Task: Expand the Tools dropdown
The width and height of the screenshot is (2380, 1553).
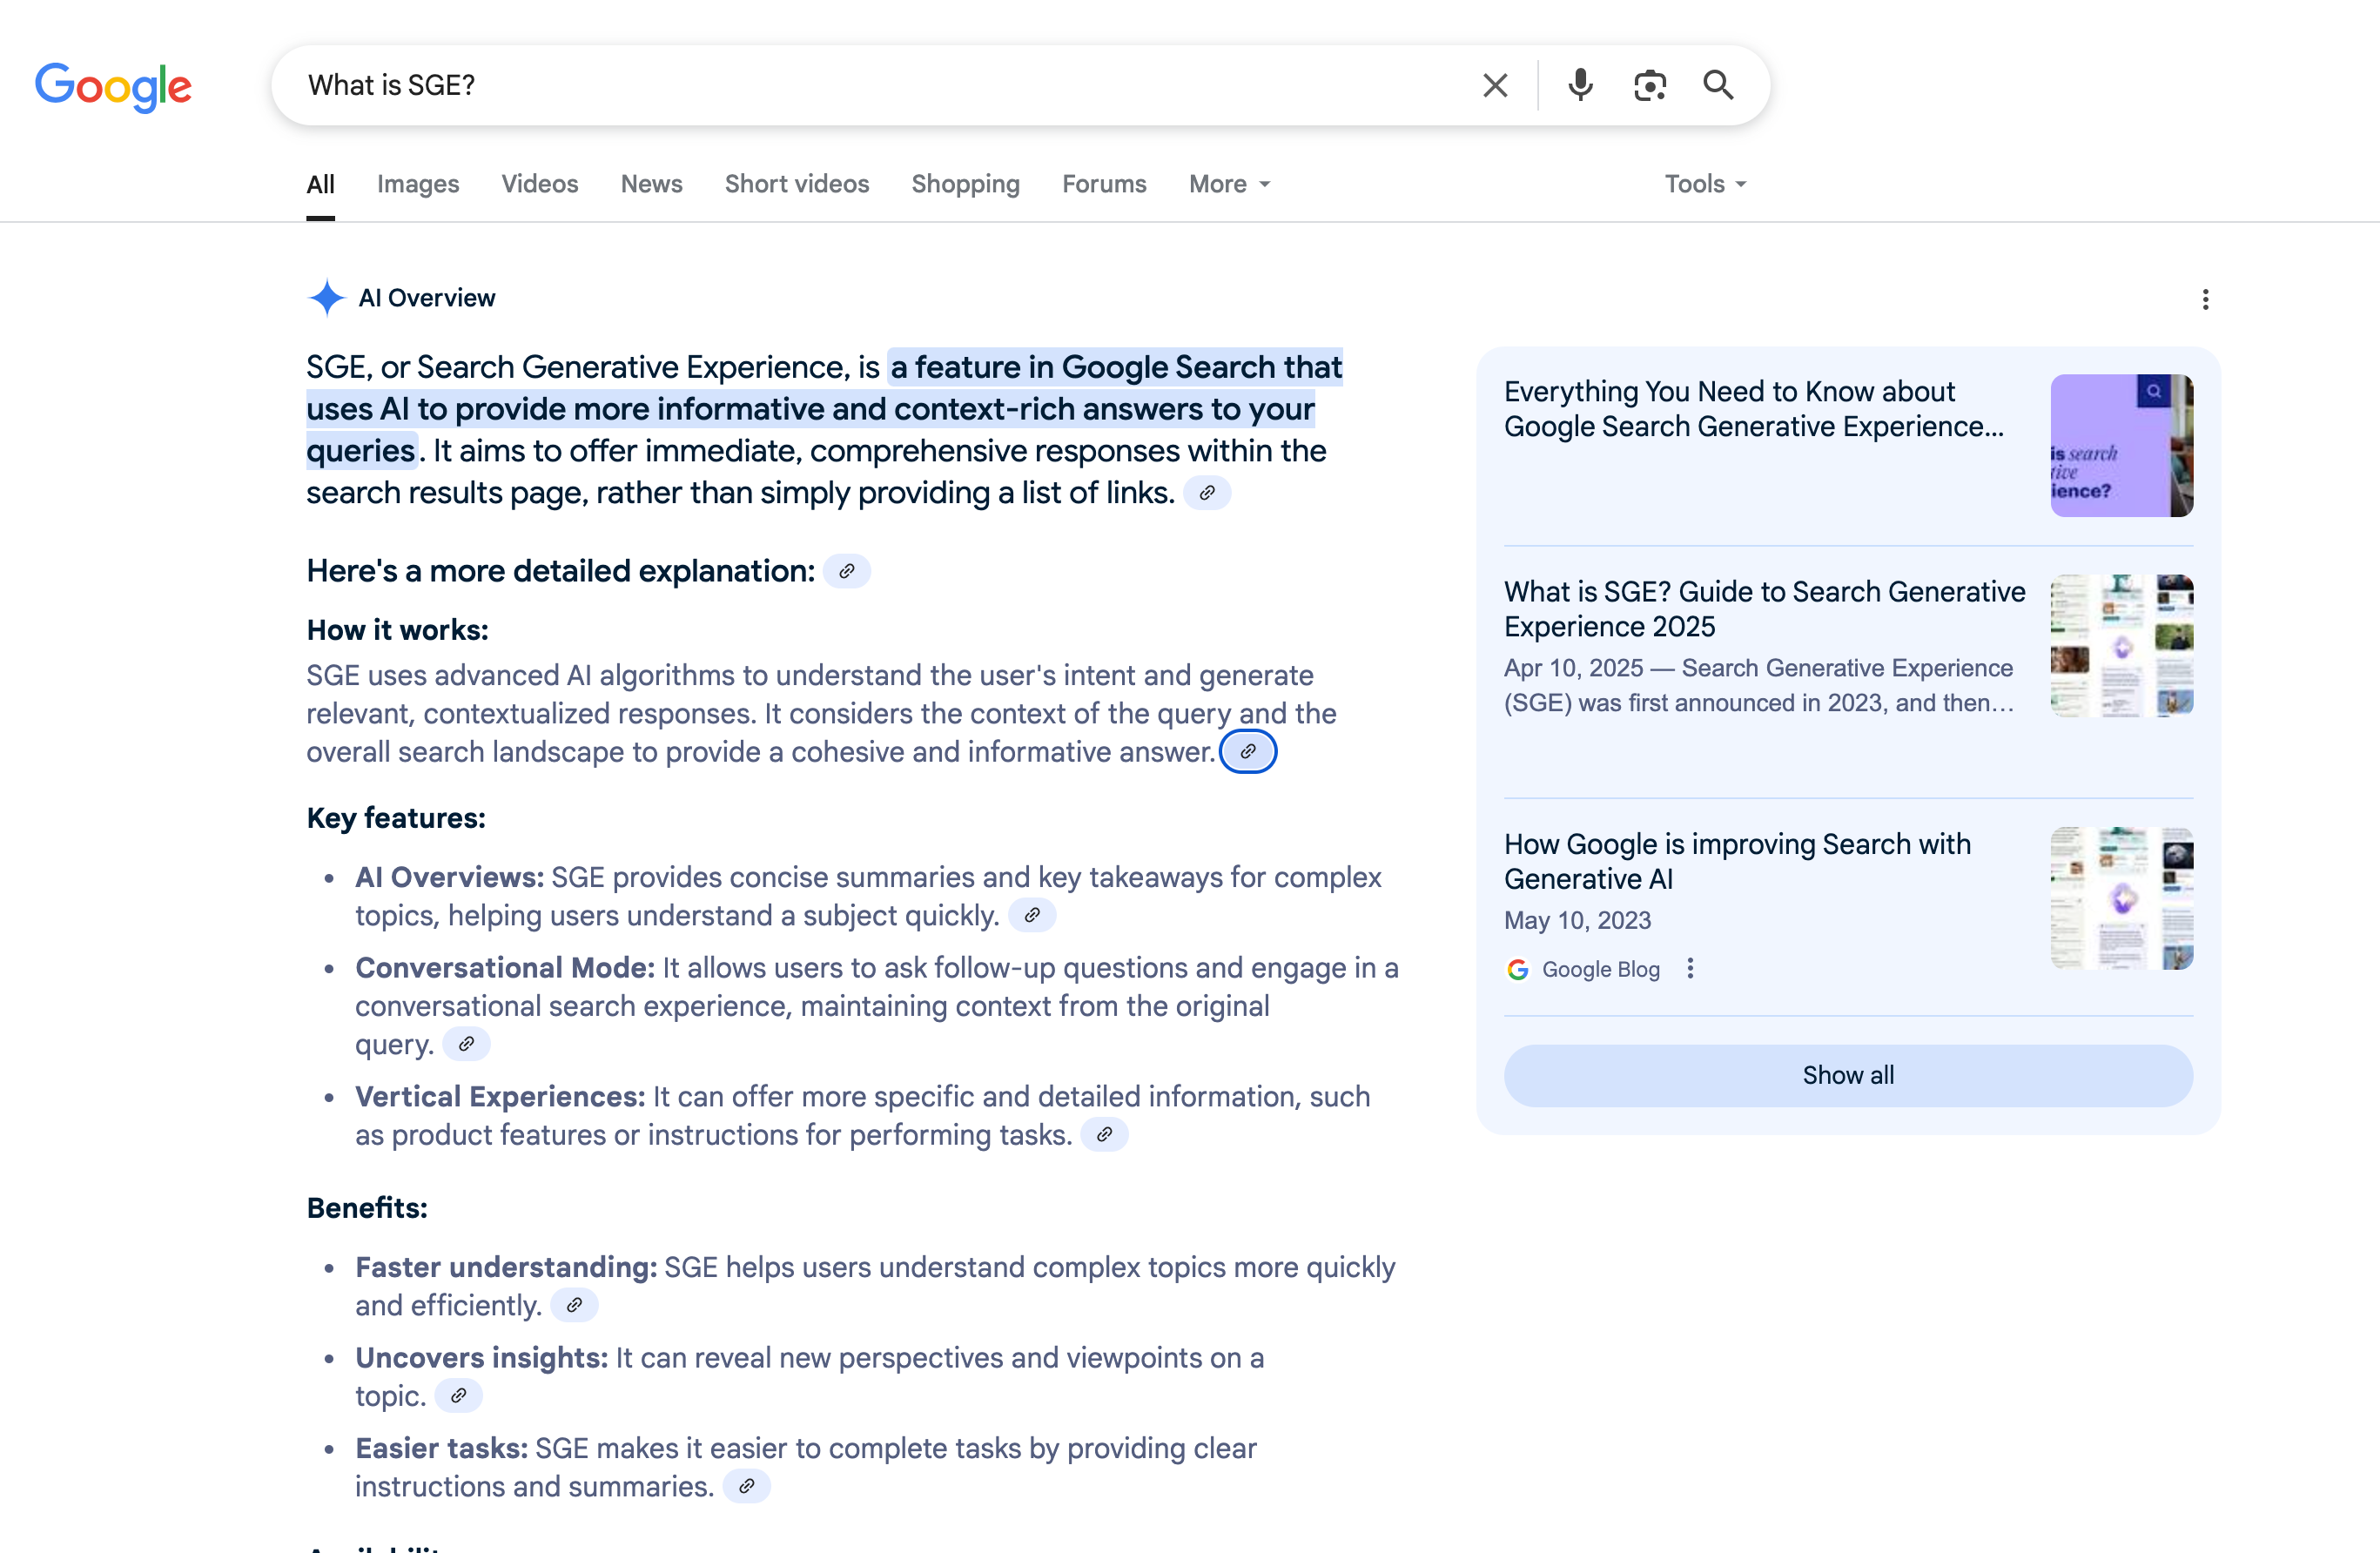Action: [x=1705, y=184]
